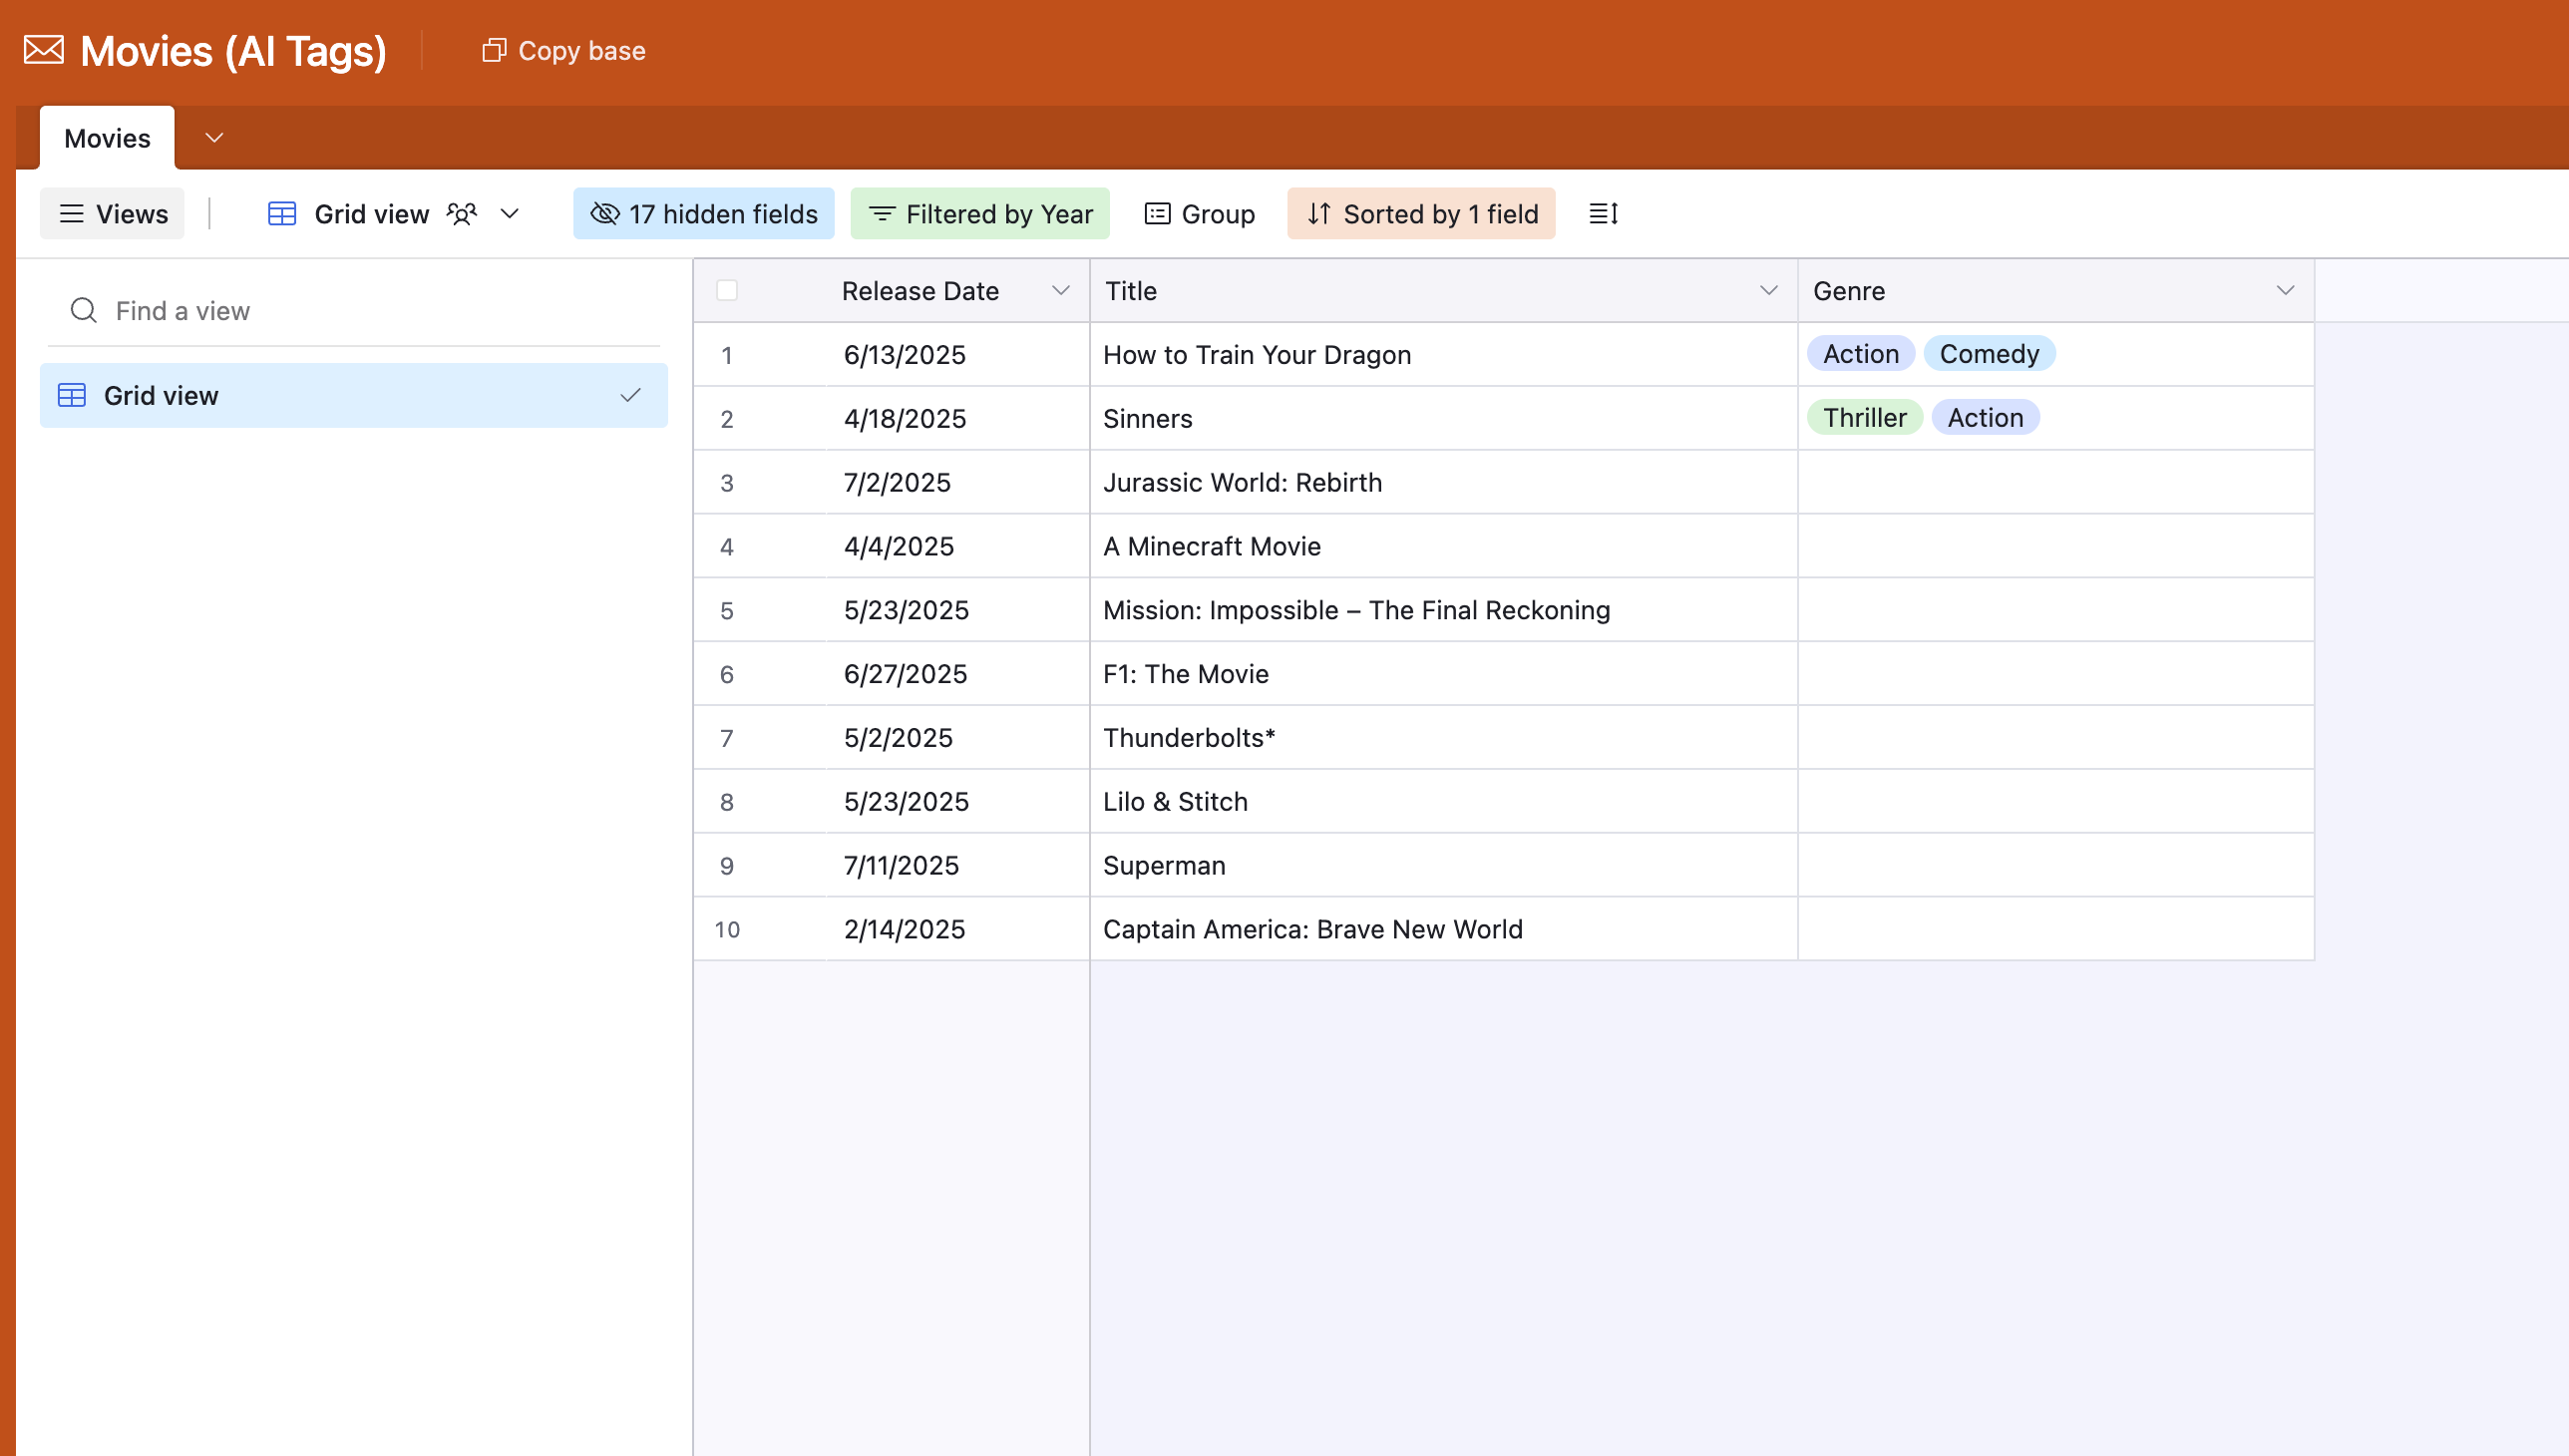Open the Title column menu arrow
The height and width of the screenshot is (1456, 2569).
click(x=1769, y=290)
